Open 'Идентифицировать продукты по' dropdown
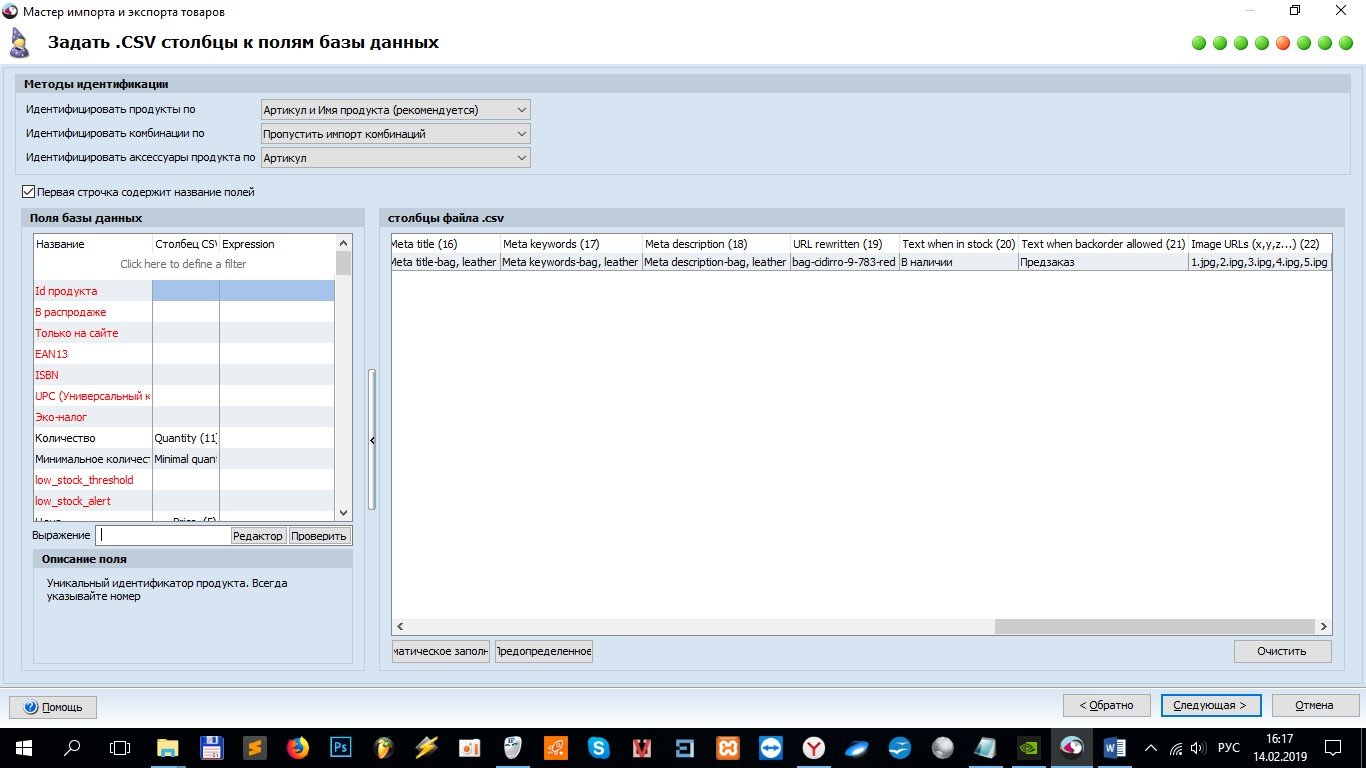Viewport: 1366px width, 768px height. (x=395, y=110)
